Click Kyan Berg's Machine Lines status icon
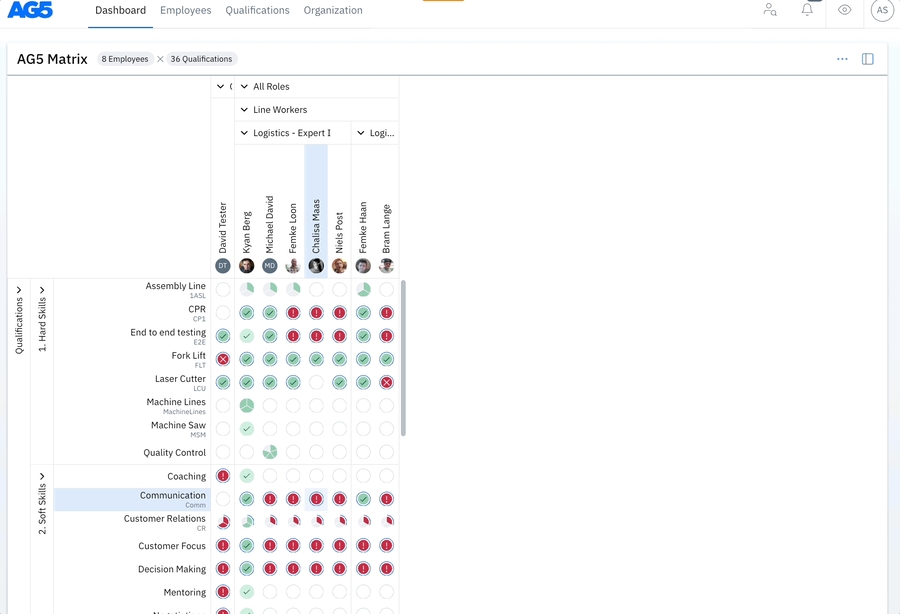The image size is (900, 614). click(246, 406)
